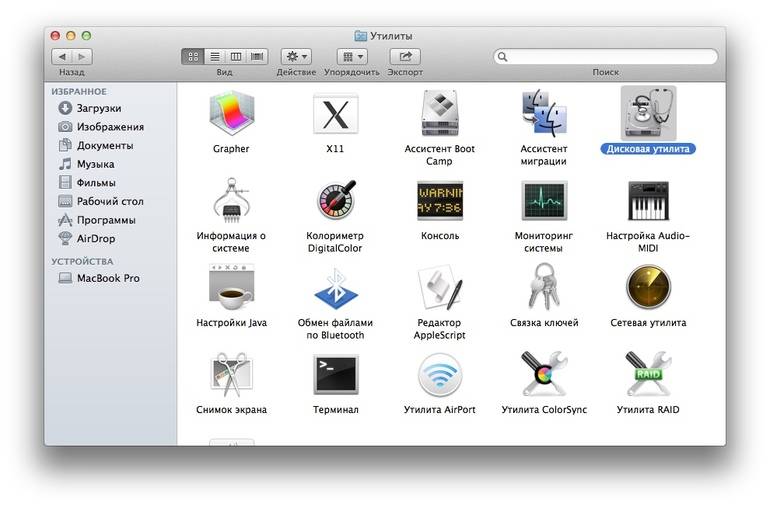The height and width of the screenshot is (507, 770).
Task: Select Загрузки in the sidebar
Action: (98, 108)
